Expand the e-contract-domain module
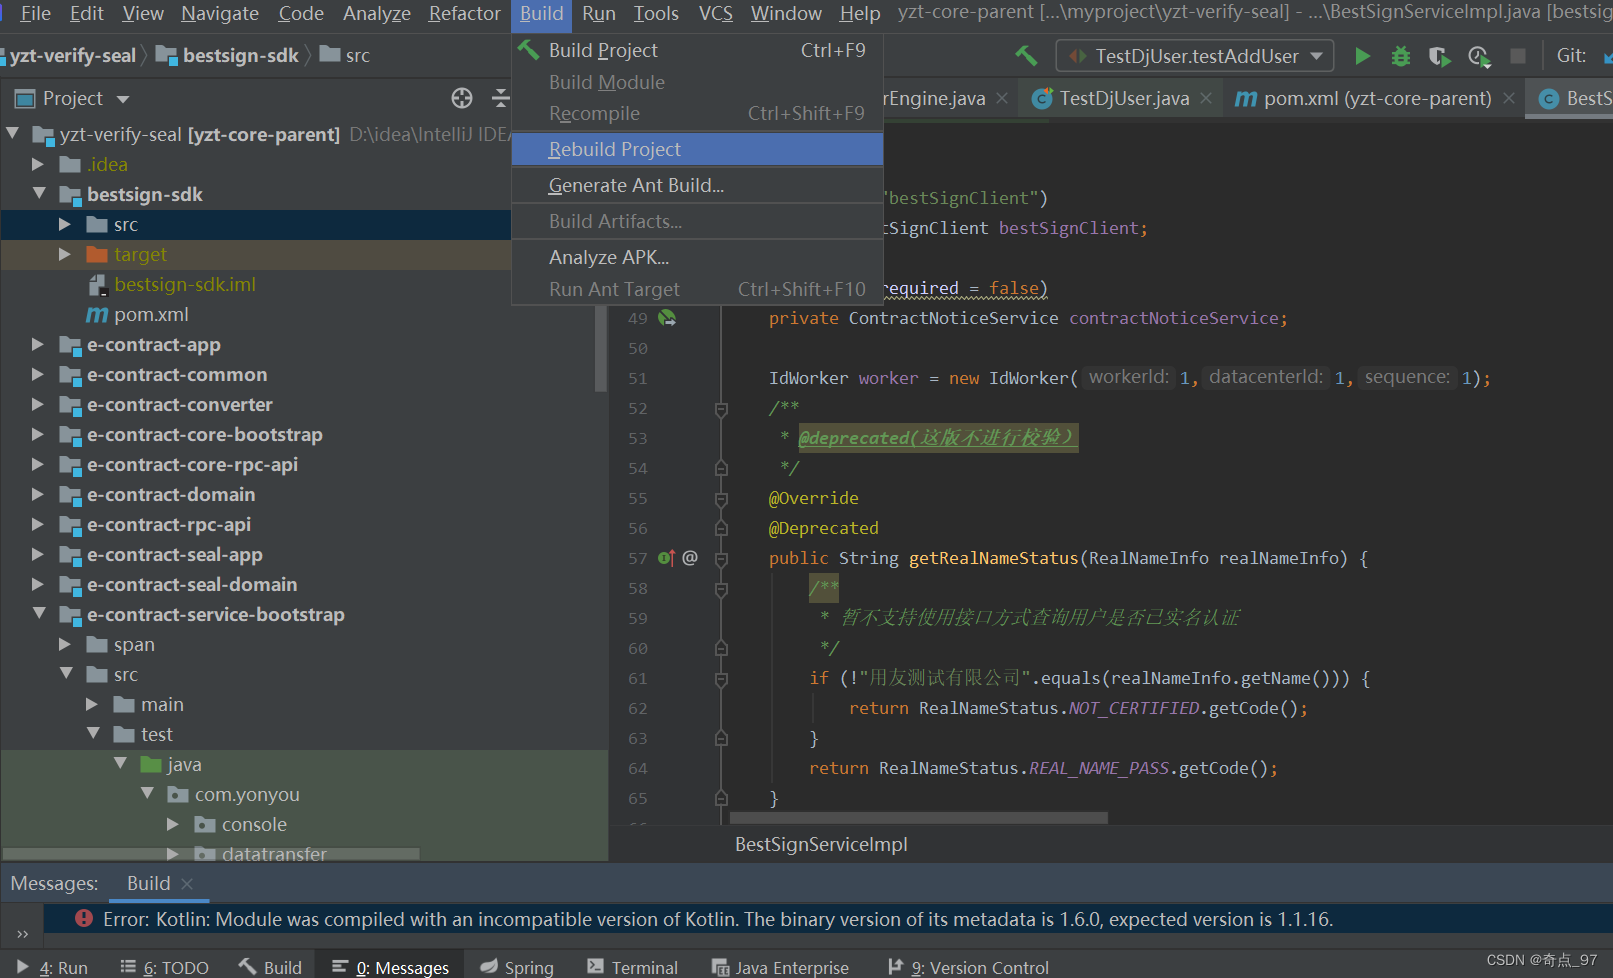Screen dimensions: 1613x978 38,494
